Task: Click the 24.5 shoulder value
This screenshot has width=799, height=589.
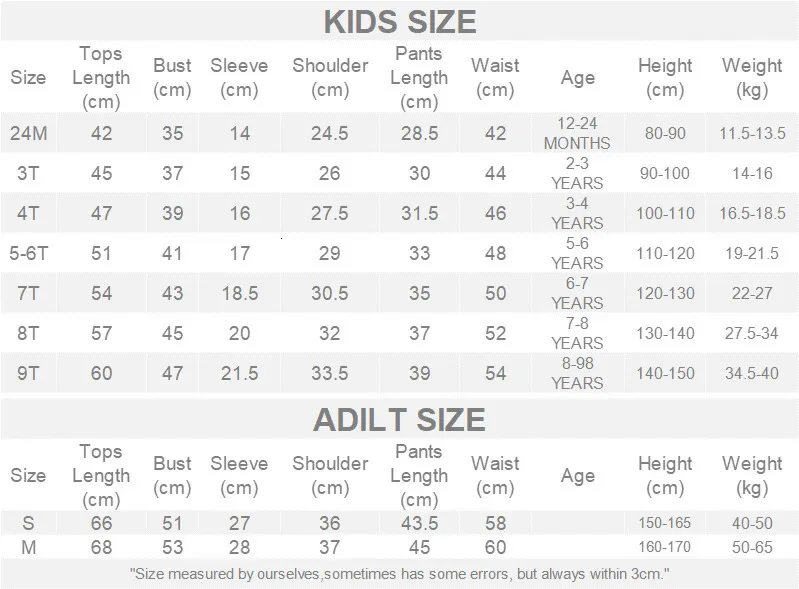Action: (x=330, y=133)
